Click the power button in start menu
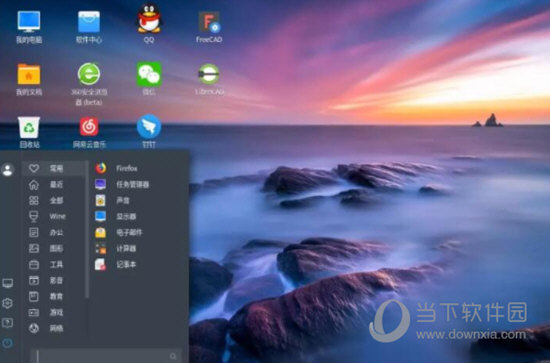The image size is (550, 363). point(7,342)
